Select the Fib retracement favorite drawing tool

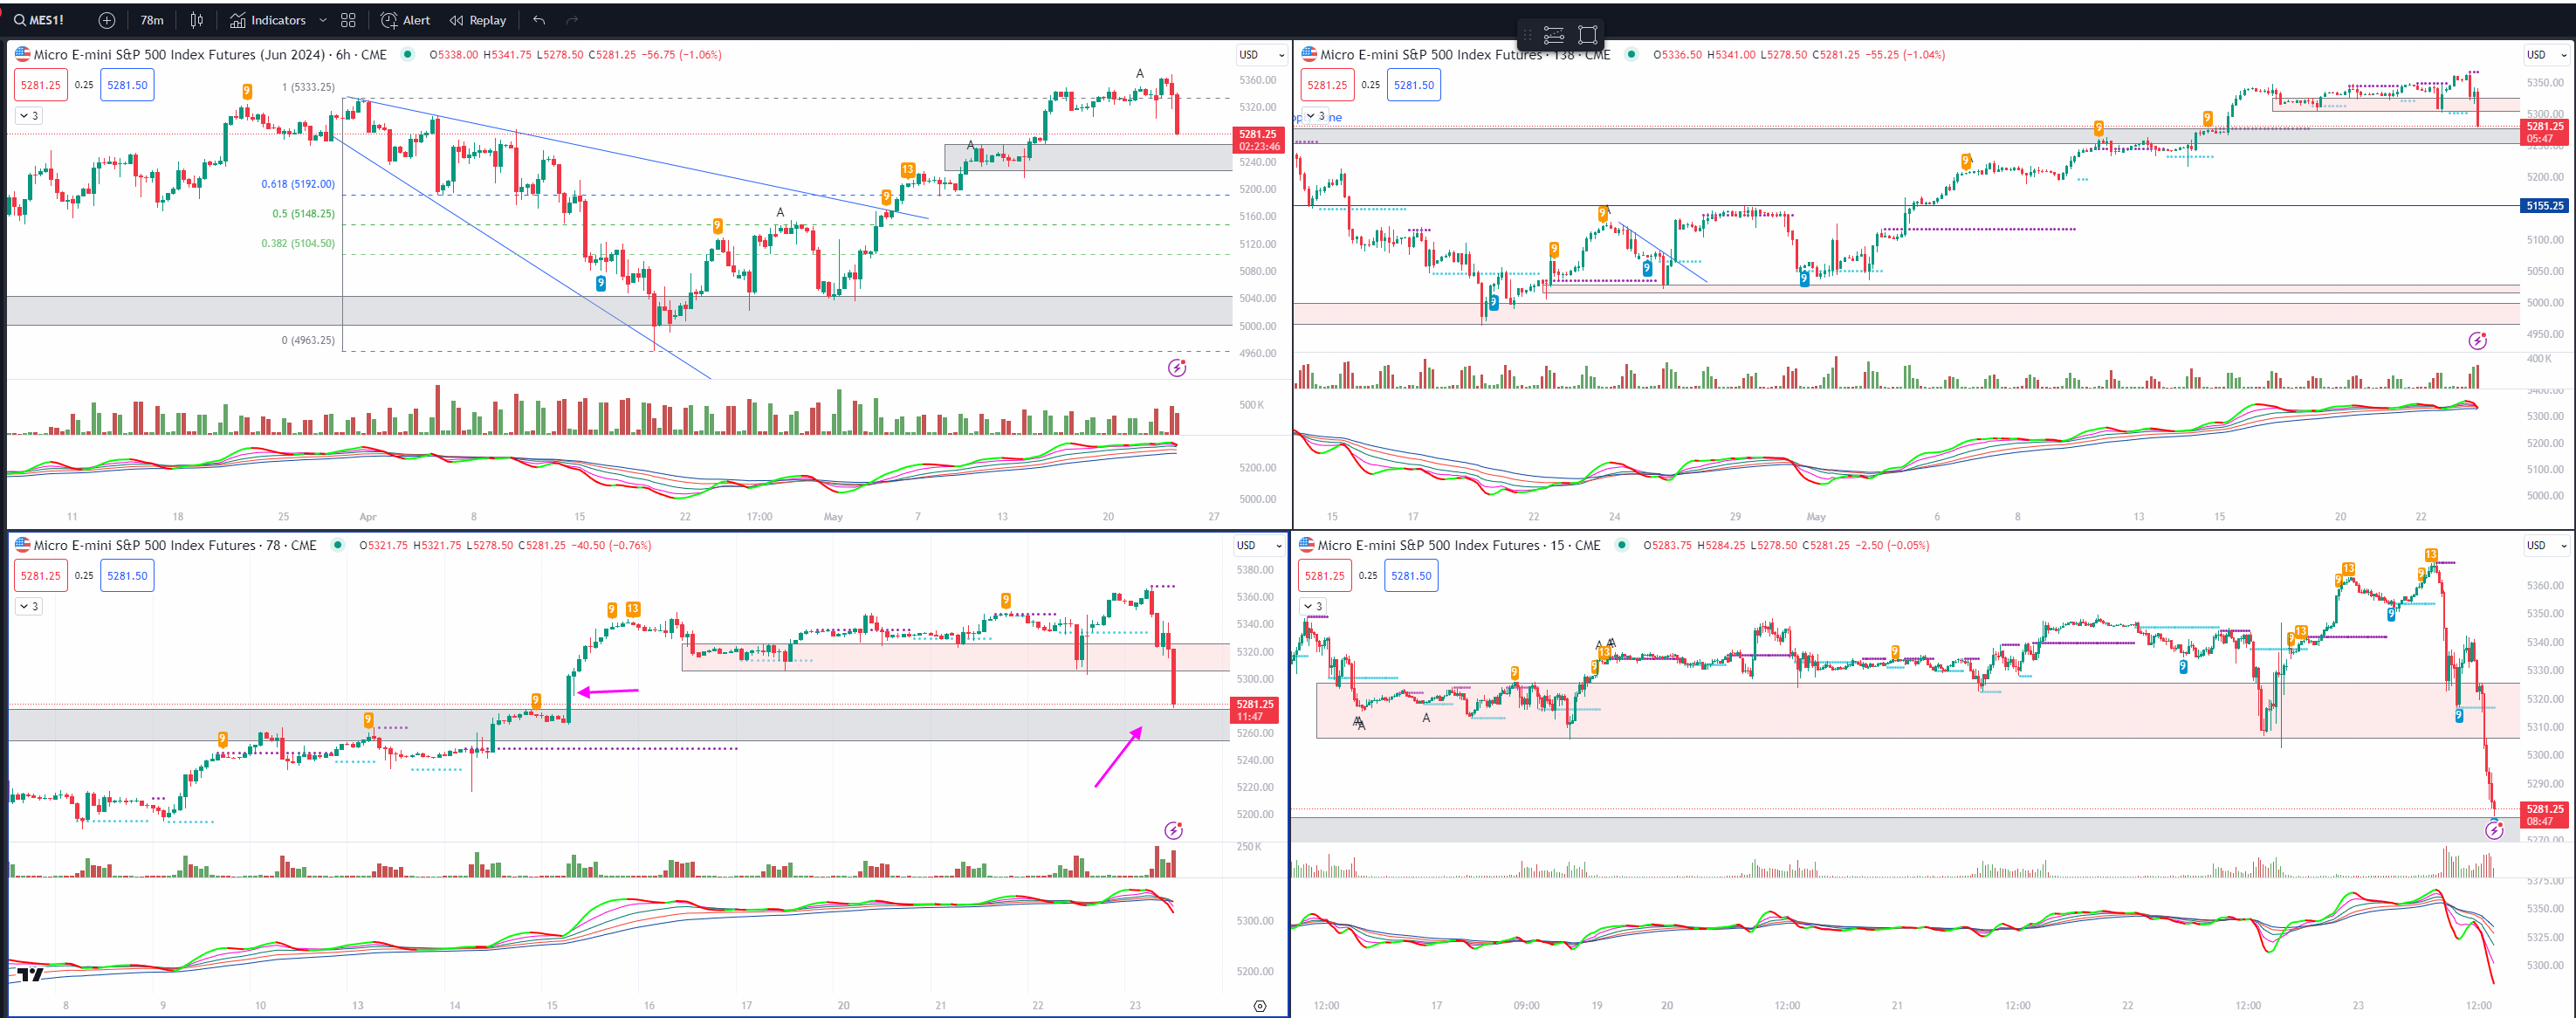click(x=1554, y=35)
